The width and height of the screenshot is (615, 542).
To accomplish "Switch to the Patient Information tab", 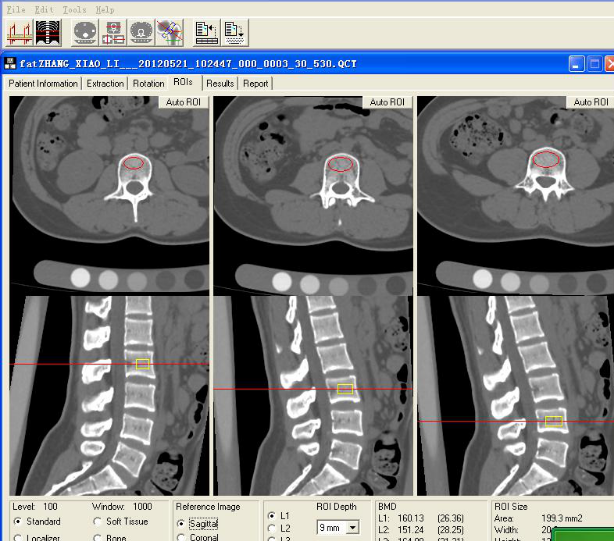I will coord(43,84).
